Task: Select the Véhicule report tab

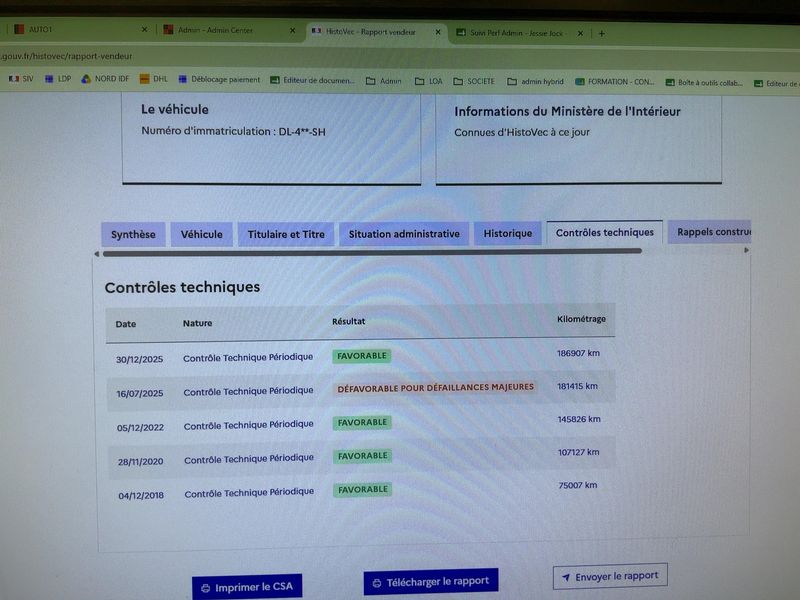Action: pos(202,234)
